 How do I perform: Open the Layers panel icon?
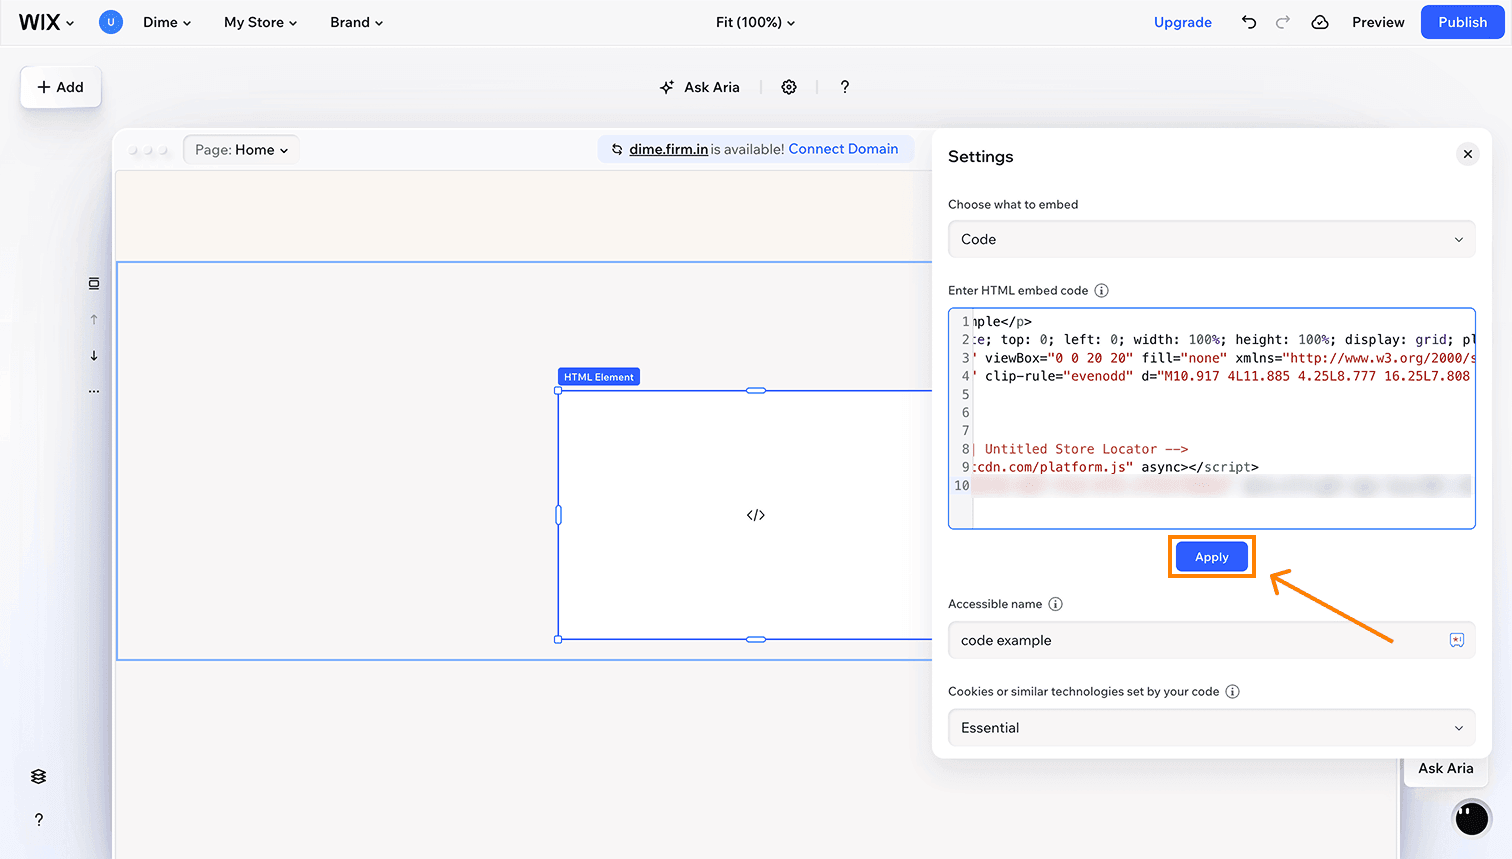pos(38,776)
